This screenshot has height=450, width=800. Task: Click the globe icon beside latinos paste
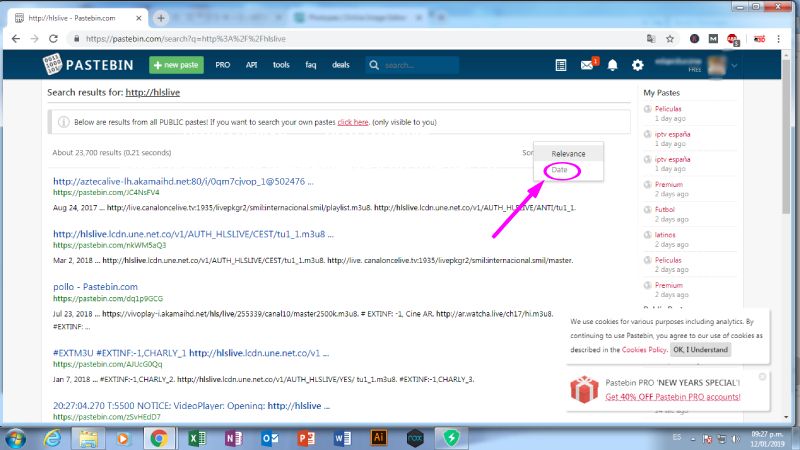click(x=647, y=235)
